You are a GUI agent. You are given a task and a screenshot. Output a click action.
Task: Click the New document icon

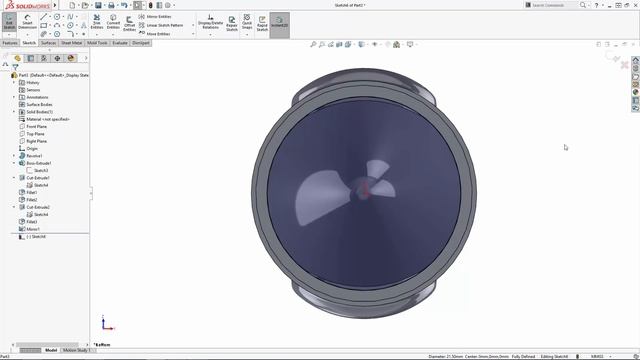tap(72, 5)
